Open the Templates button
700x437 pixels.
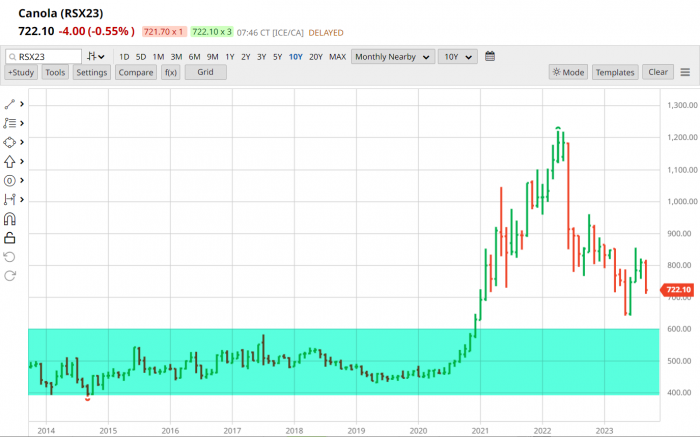[x=615, y=72]
